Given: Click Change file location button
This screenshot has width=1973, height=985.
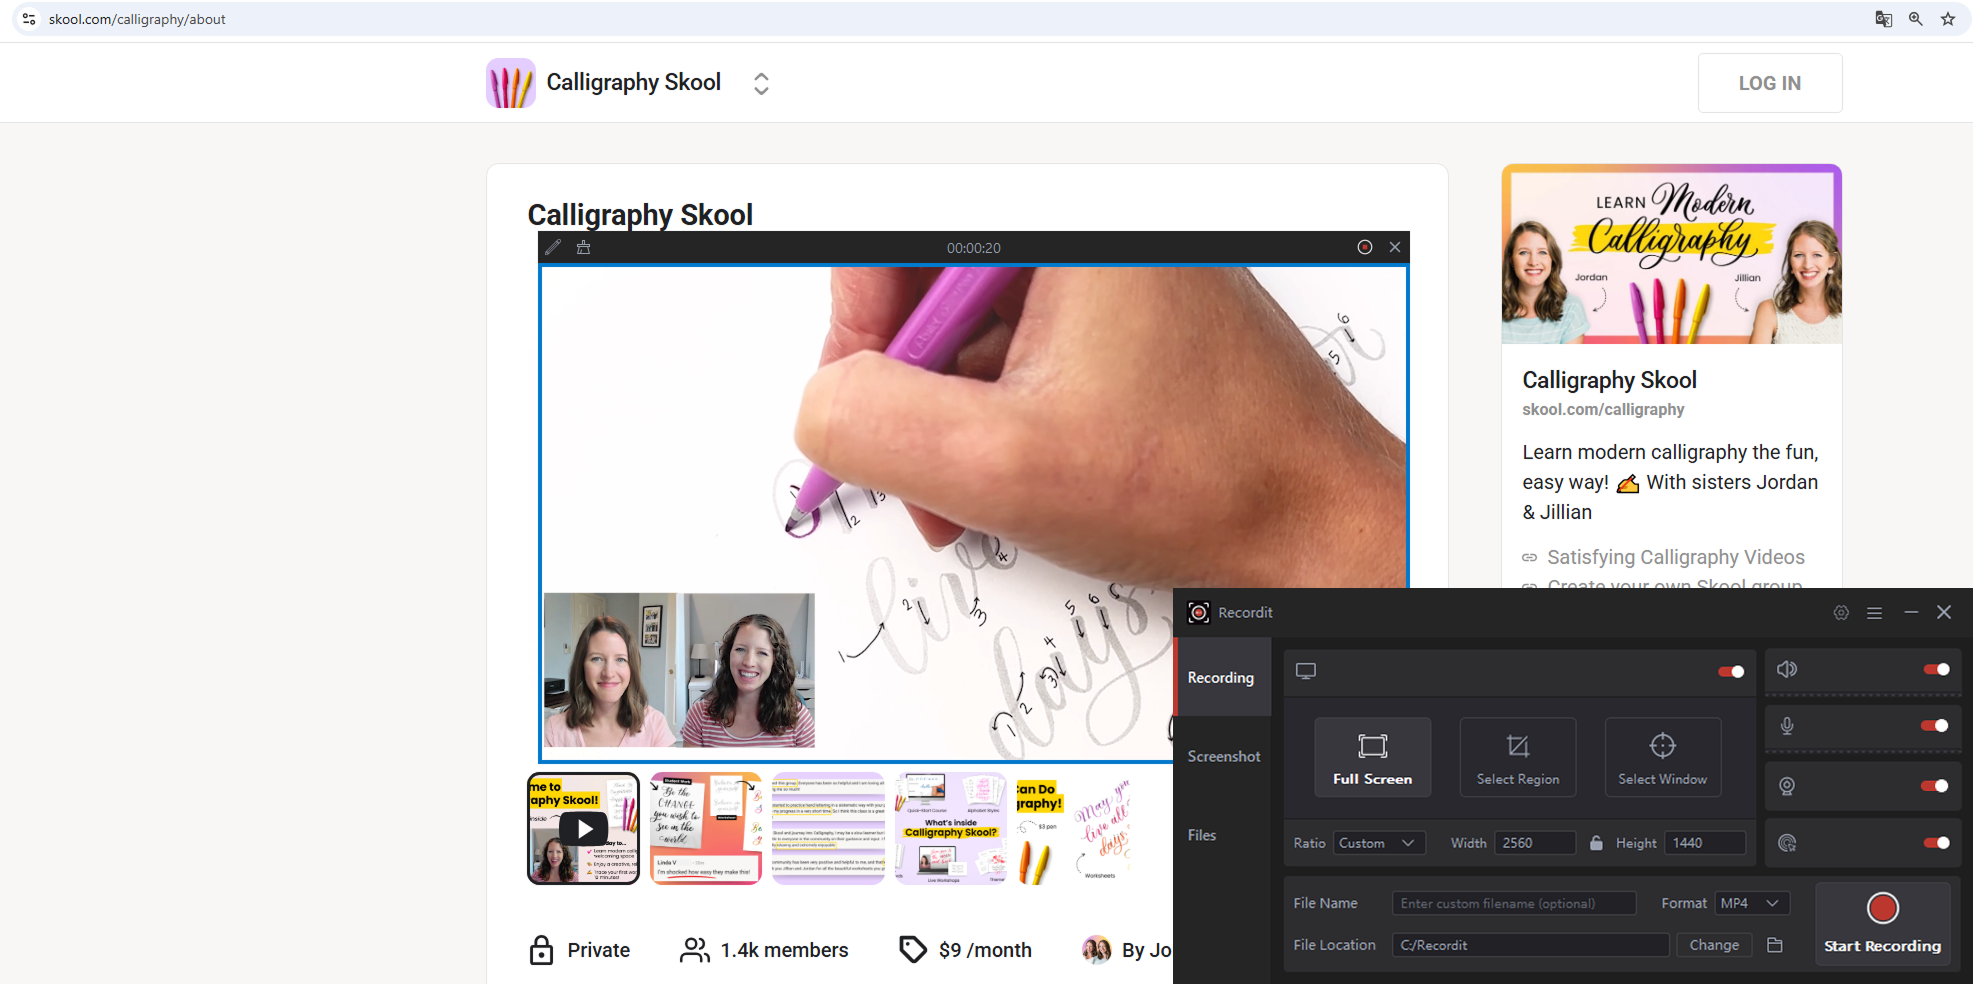Looking at the screenshot, I should click(x=1714, y=945).
